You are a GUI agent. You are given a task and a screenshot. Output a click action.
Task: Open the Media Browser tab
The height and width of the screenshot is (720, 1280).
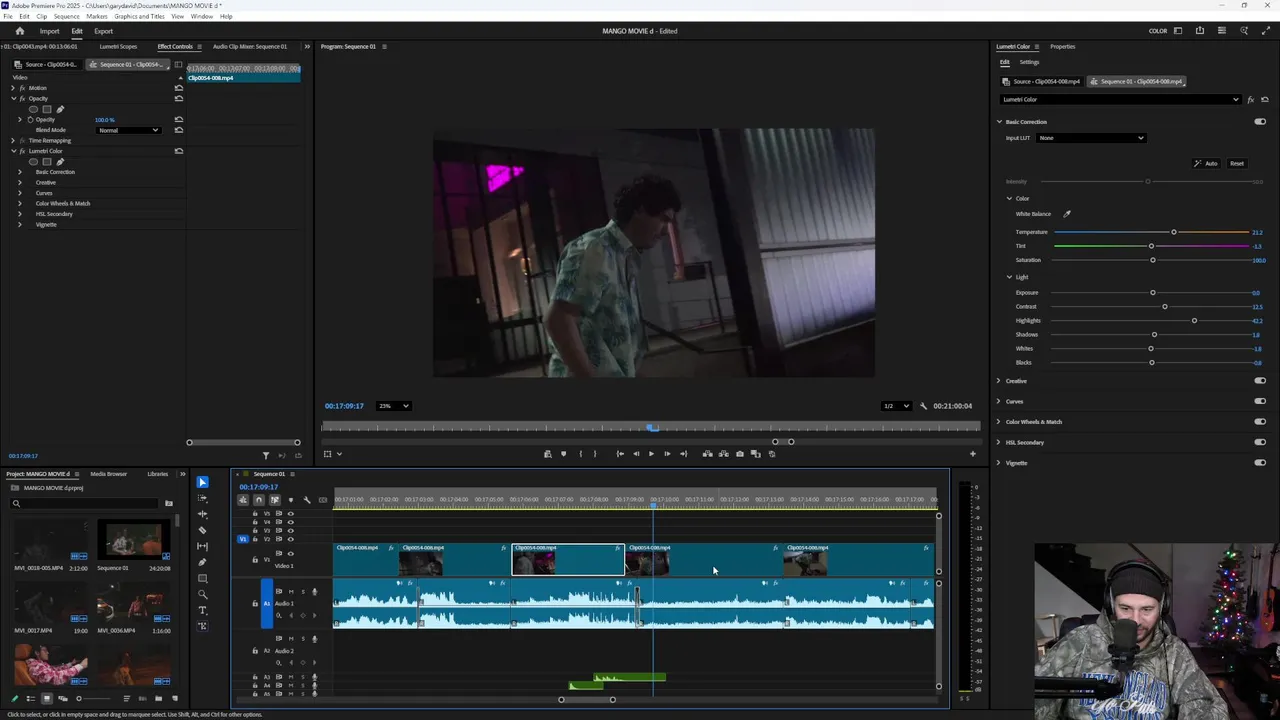coord(109,474)
